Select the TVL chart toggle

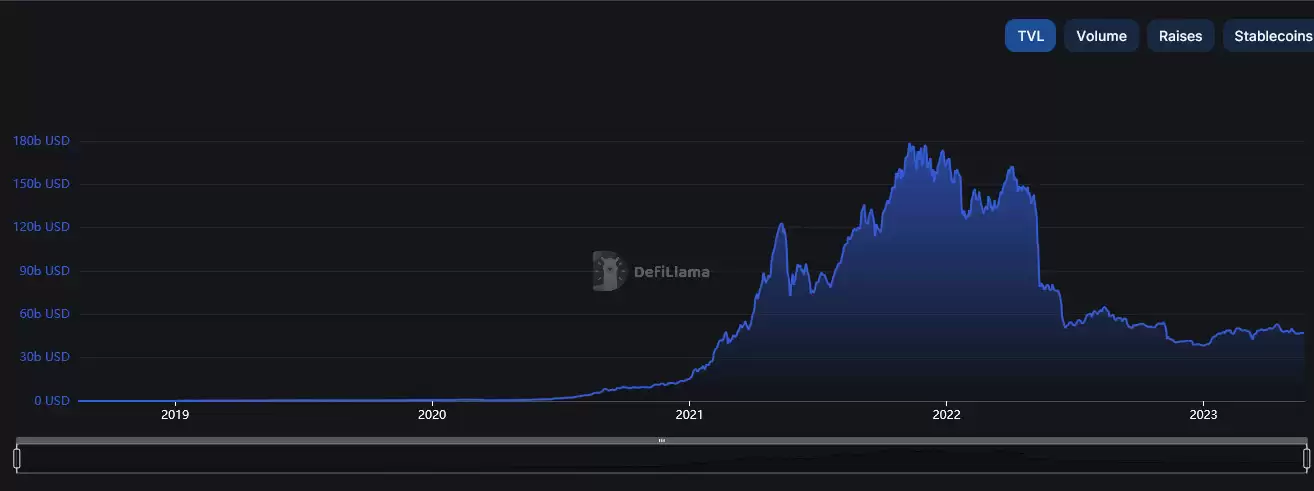[x=1030, y=36]
